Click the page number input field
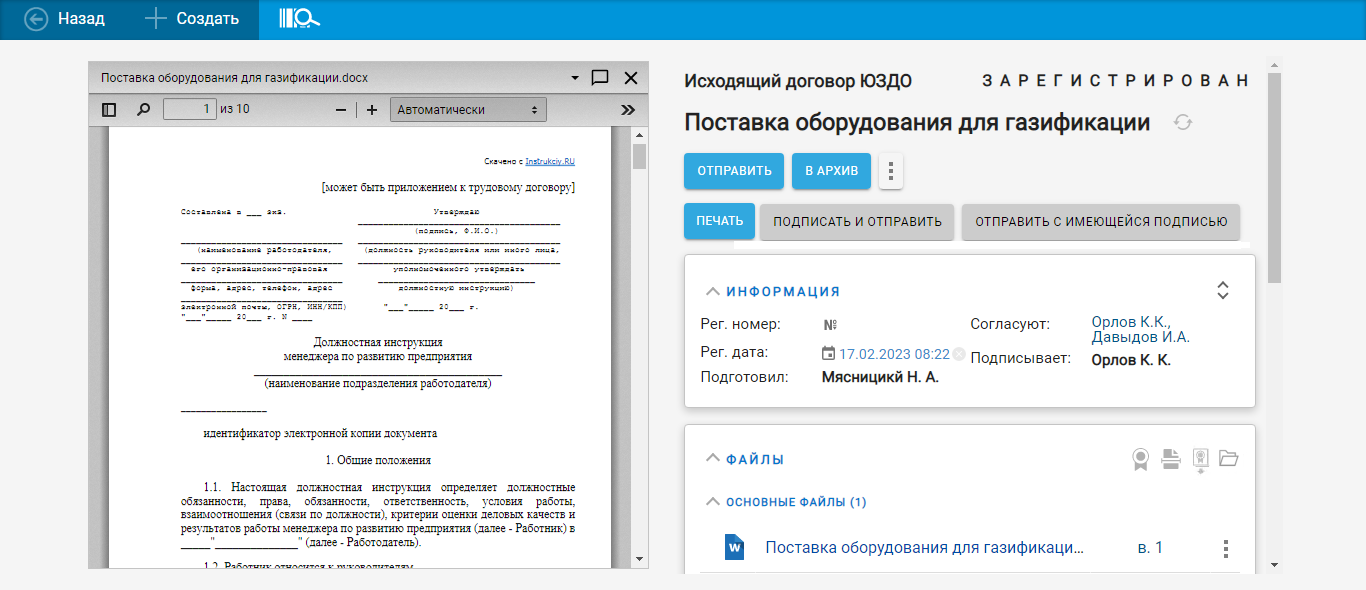Viewport: 1366px width, 590px height. 190,109
